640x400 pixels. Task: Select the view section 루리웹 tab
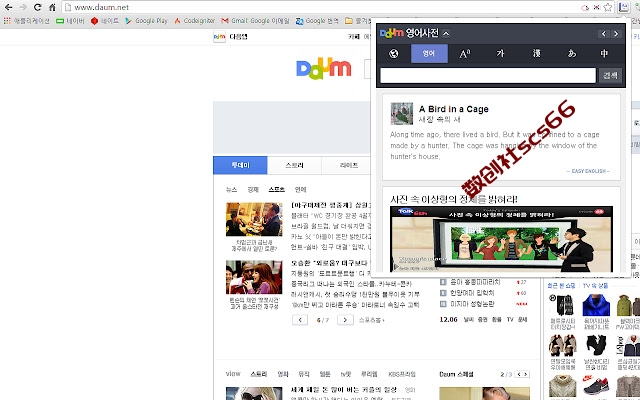[369, 374]
